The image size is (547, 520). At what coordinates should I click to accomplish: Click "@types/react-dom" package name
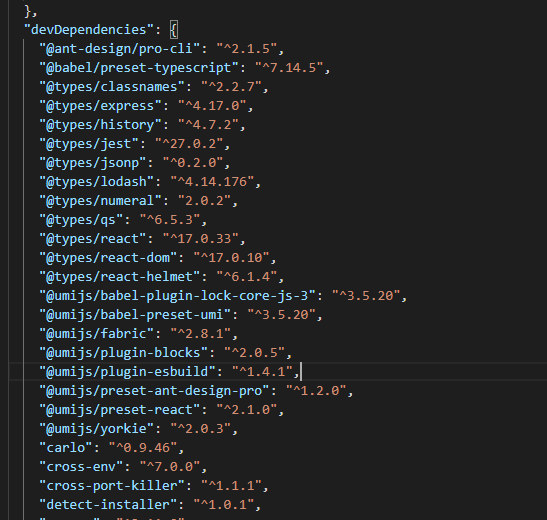108,258
